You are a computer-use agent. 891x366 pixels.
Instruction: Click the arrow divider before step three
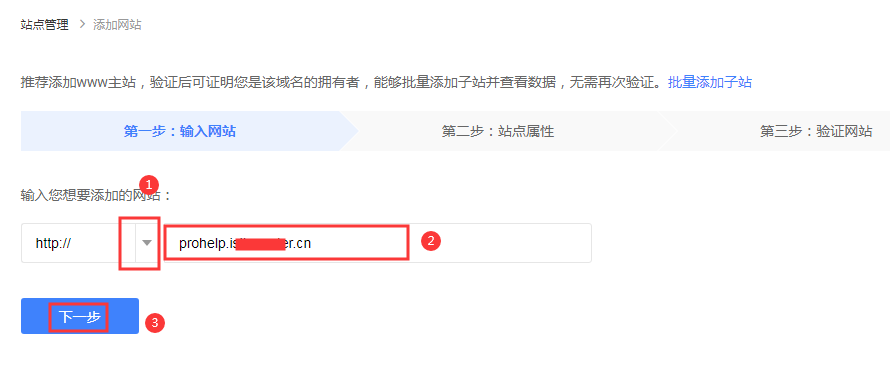coord(668,132)
